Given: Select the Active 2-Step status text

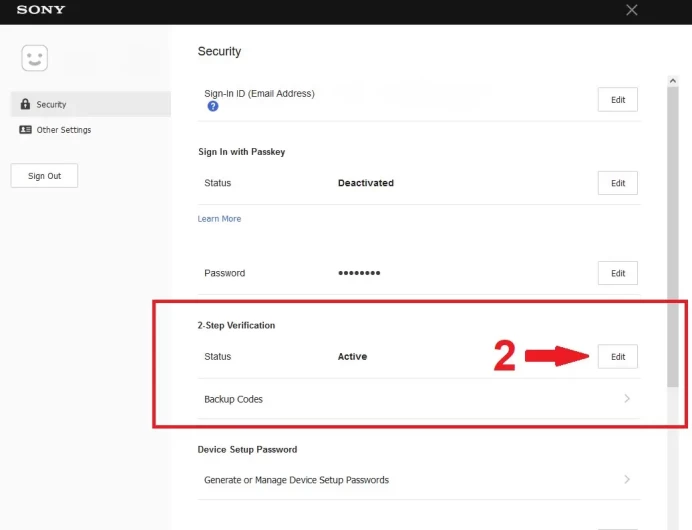Looking at the screenshot, I should pyautogui.click(x=352, y=357).
